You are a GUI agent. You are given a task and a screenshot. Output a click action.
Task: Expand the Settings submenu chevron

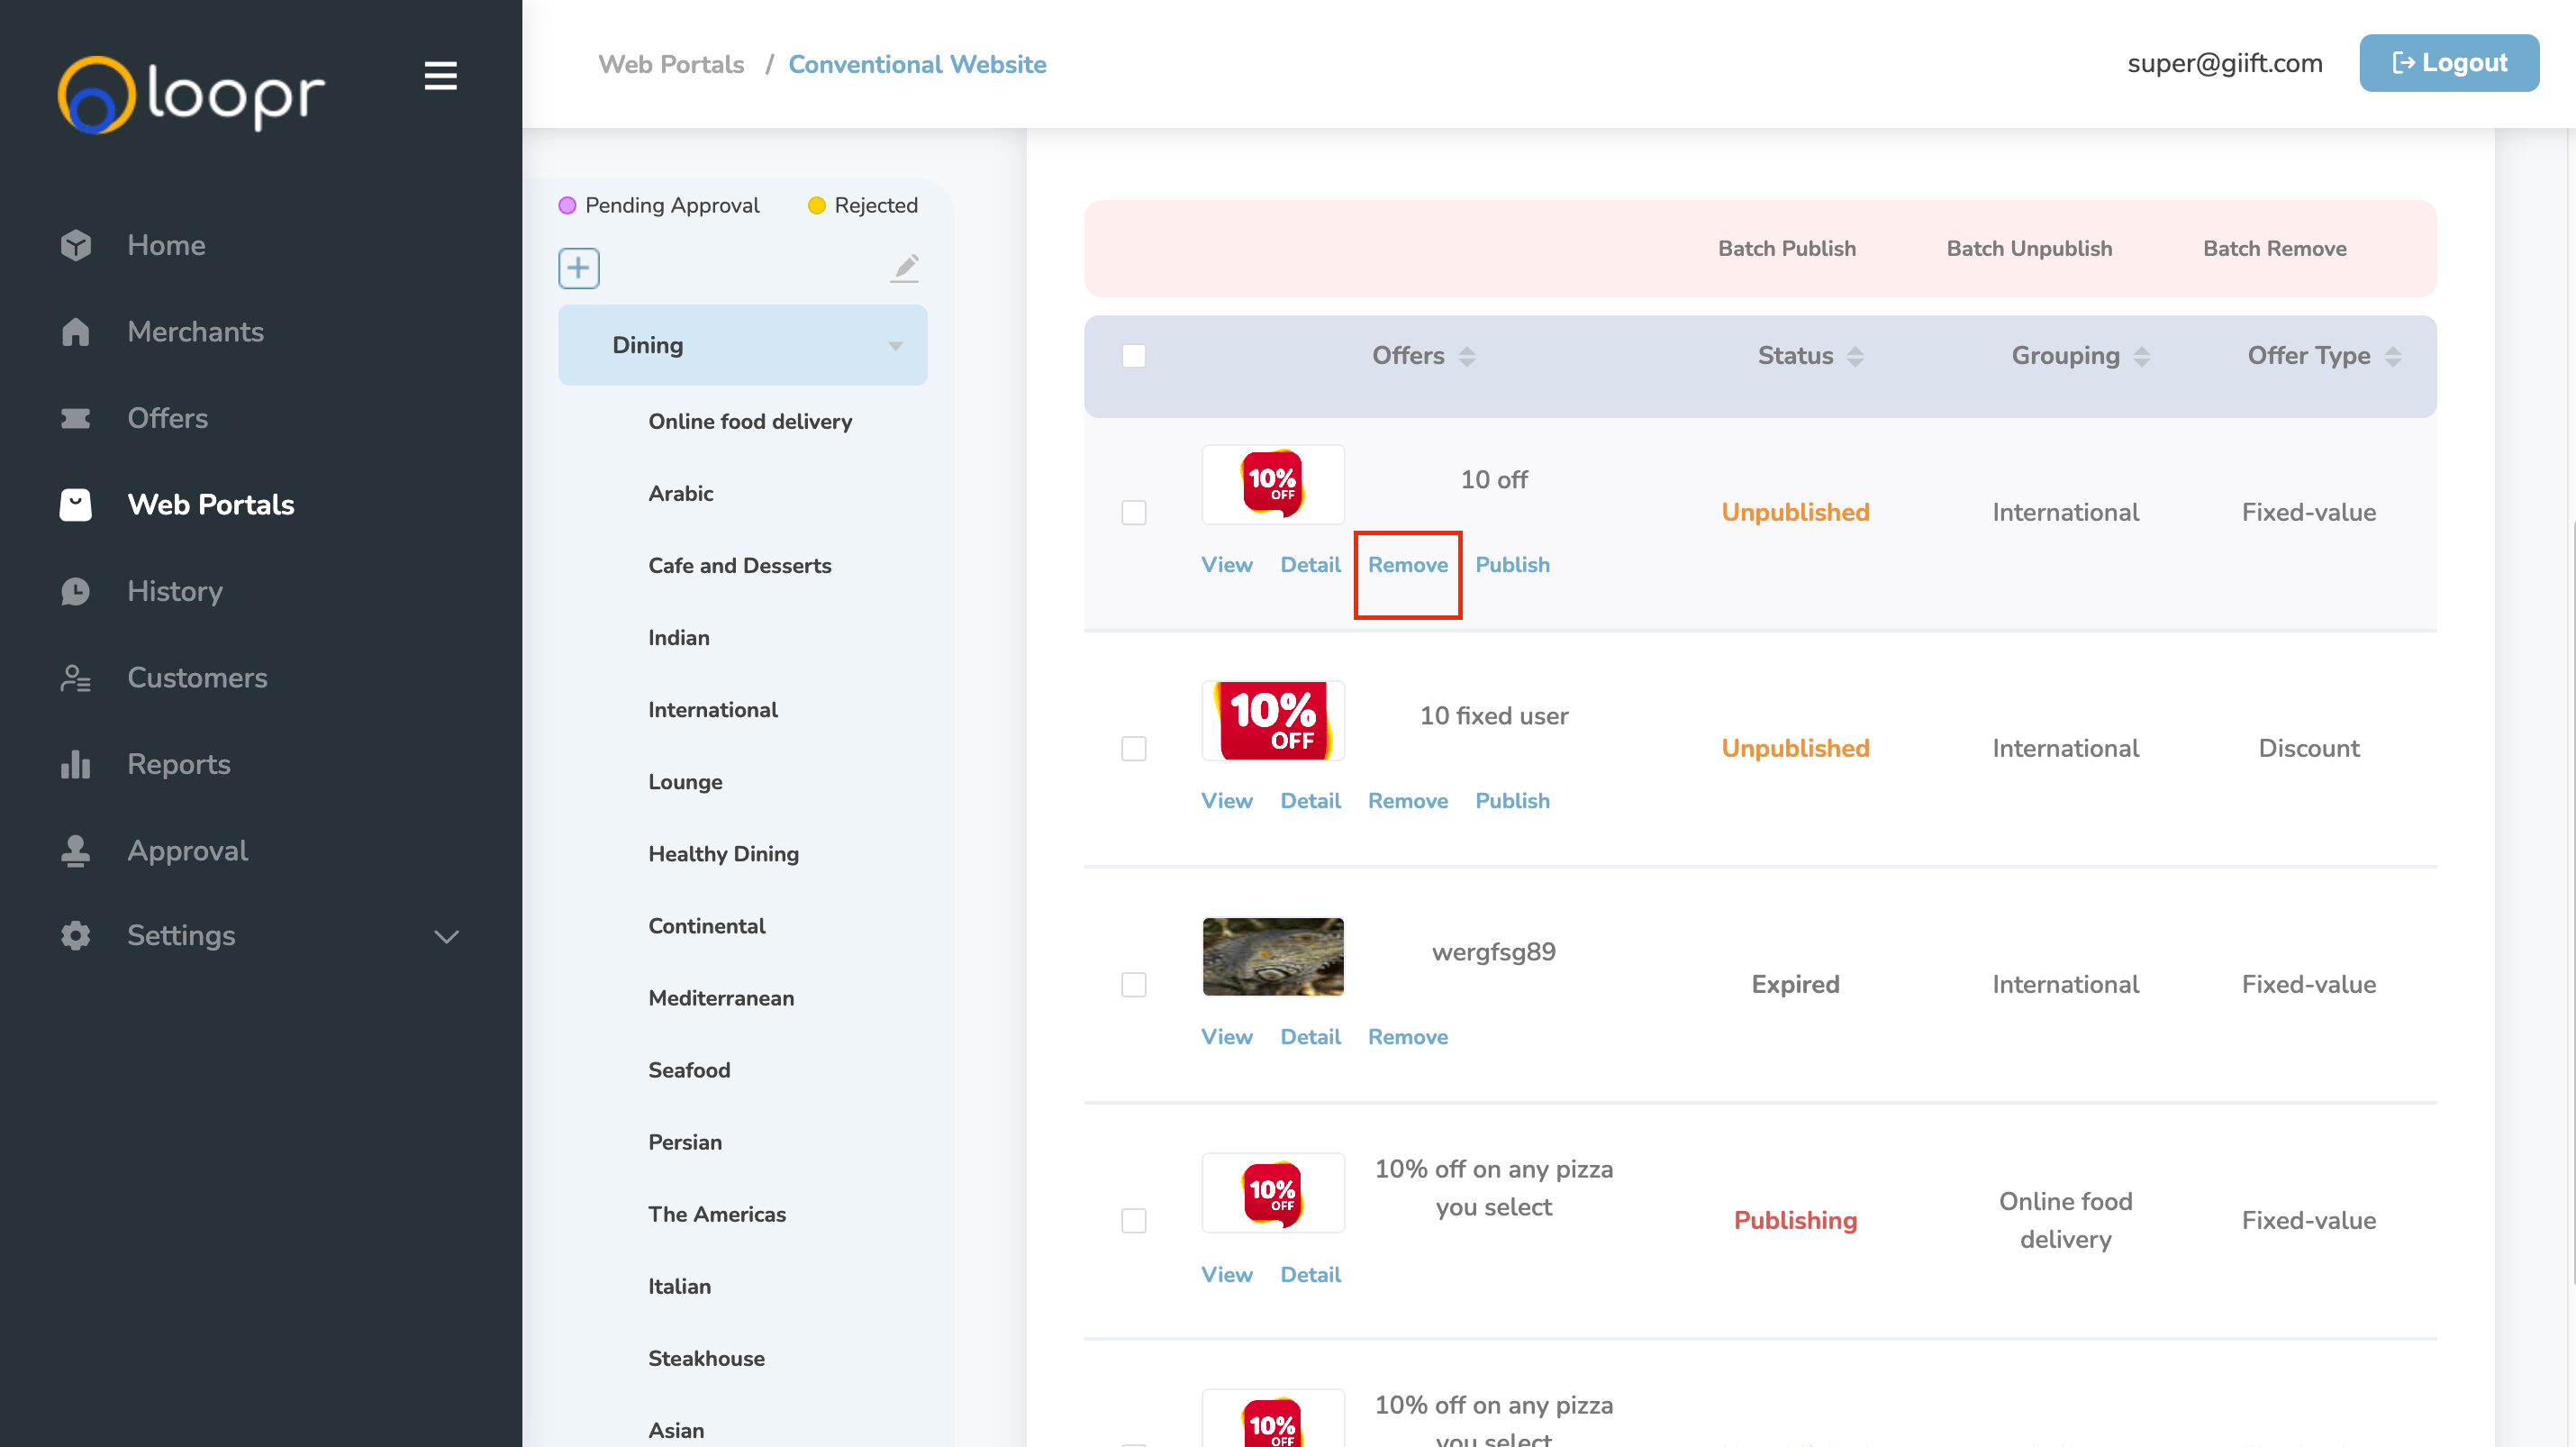coord(446,936)
